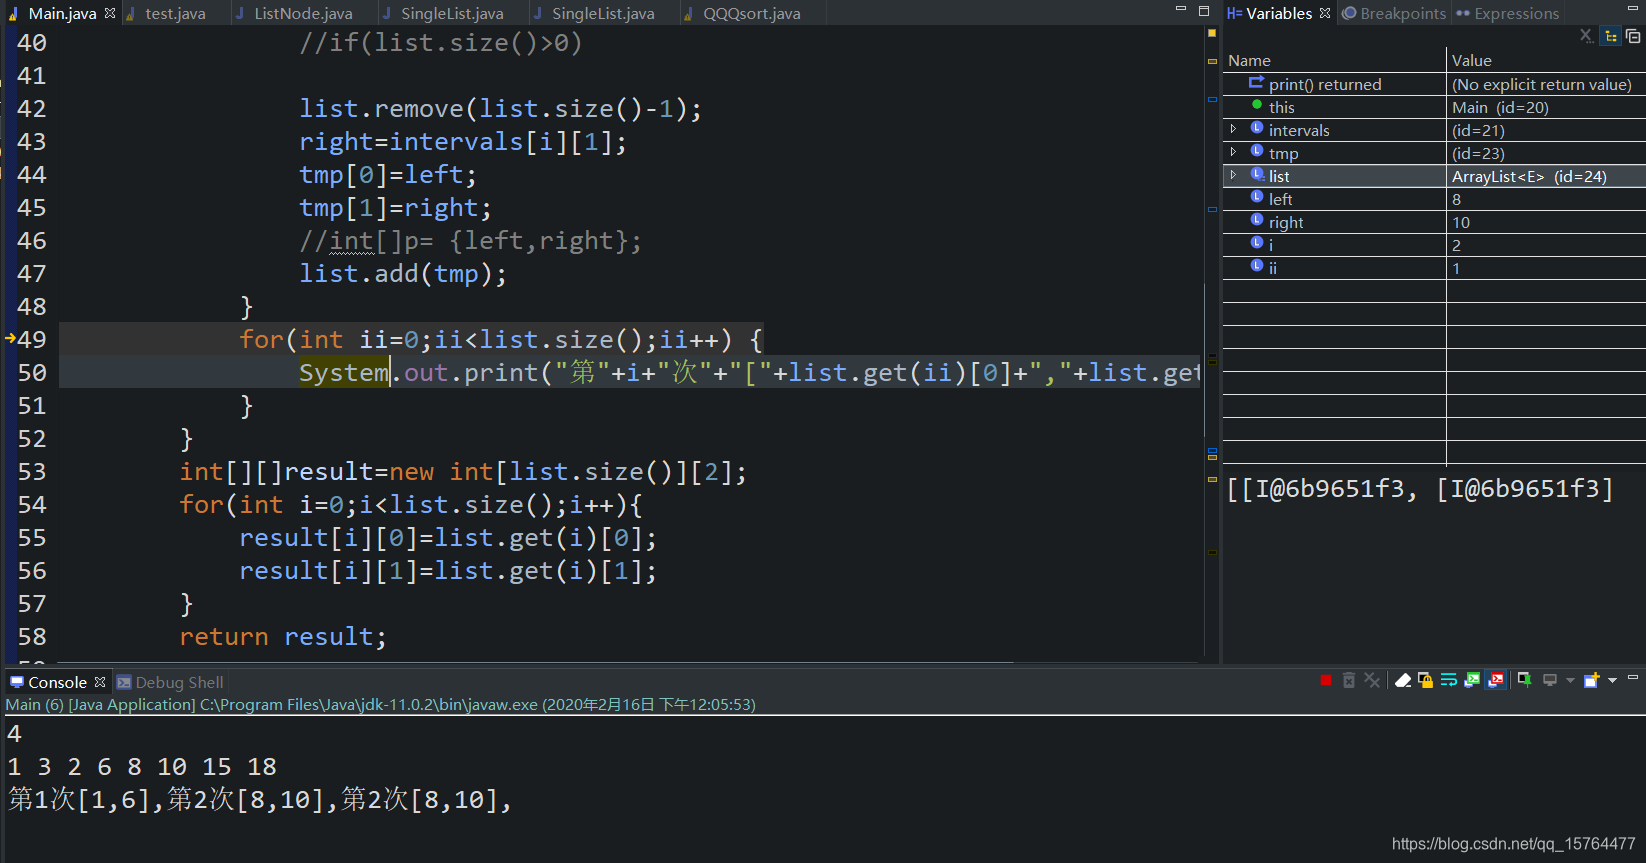Viewport: 1646px width, 863px height.
Task: Open the ListNode.java editor tab
Action: (303, 13)
